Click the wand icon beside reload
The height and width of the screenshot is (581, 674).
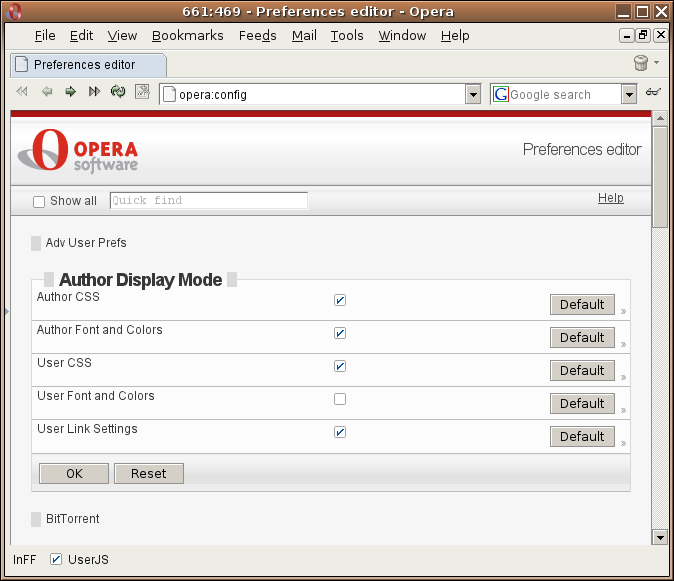[142, 91]
